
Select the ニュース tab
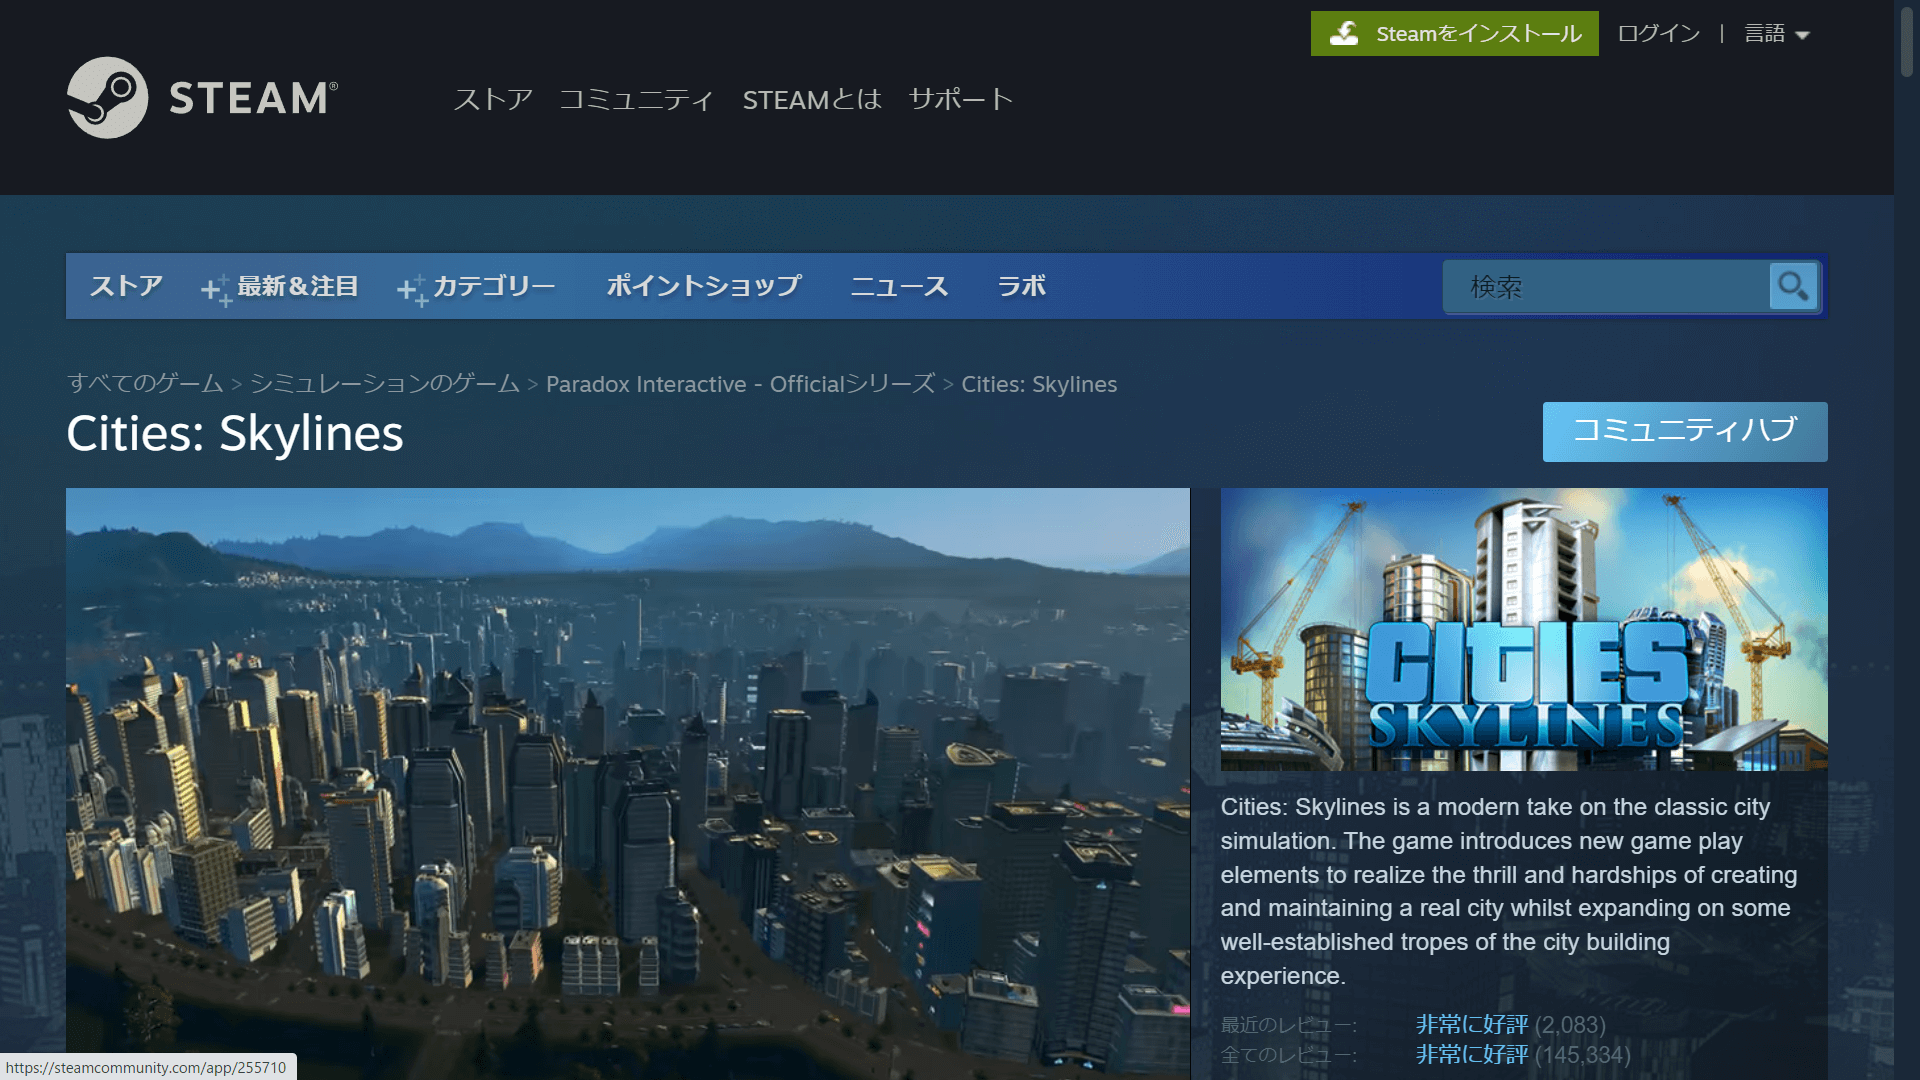898,287
